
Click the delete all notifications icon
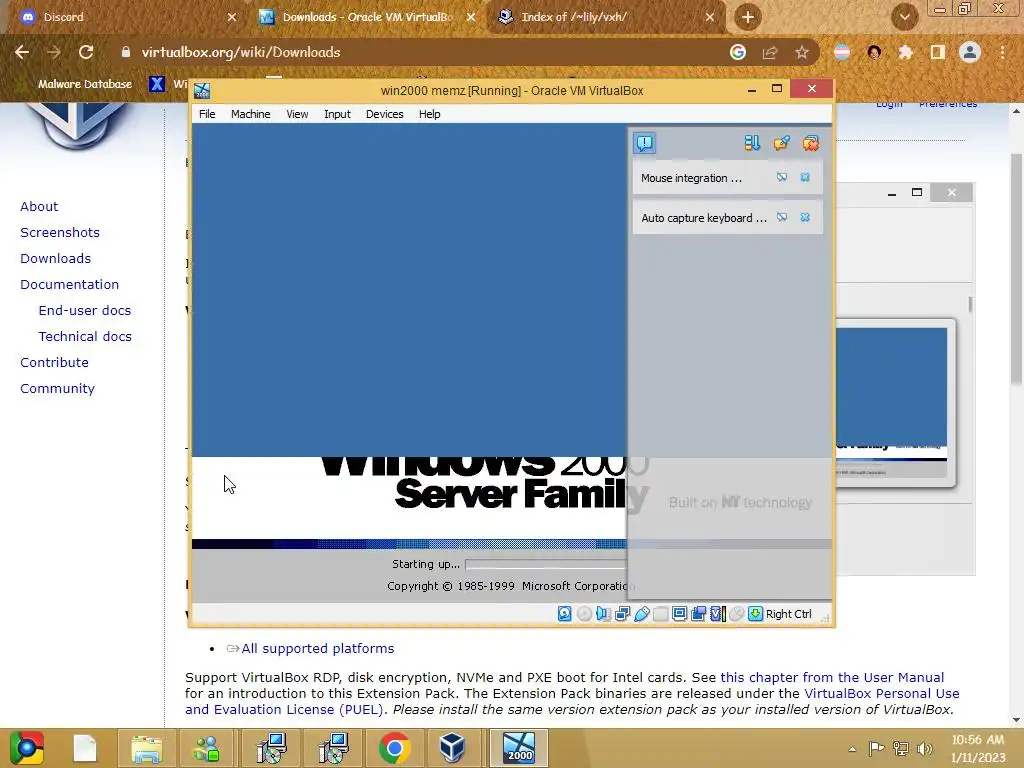810,143
